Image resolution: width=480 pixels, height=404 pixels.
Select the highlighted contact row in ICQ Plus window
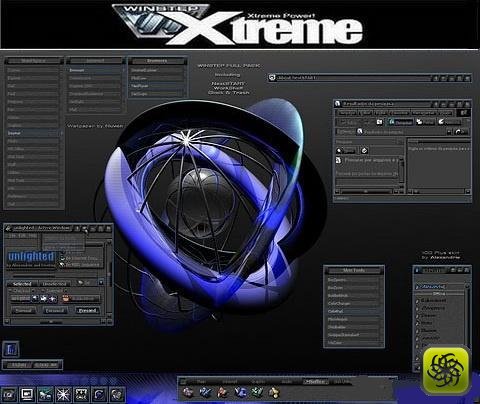pyautogui.click(x=440, y=287)
